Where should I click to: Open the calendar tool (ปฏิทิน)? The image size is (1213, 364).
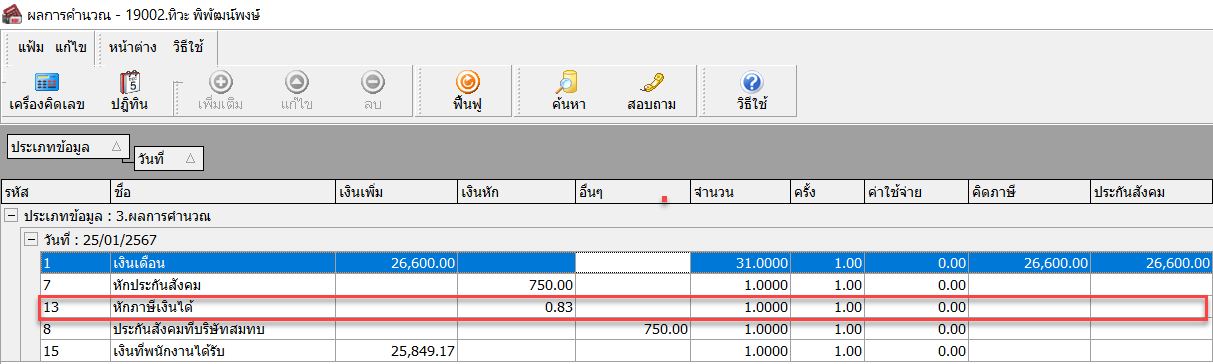(129, 91)
